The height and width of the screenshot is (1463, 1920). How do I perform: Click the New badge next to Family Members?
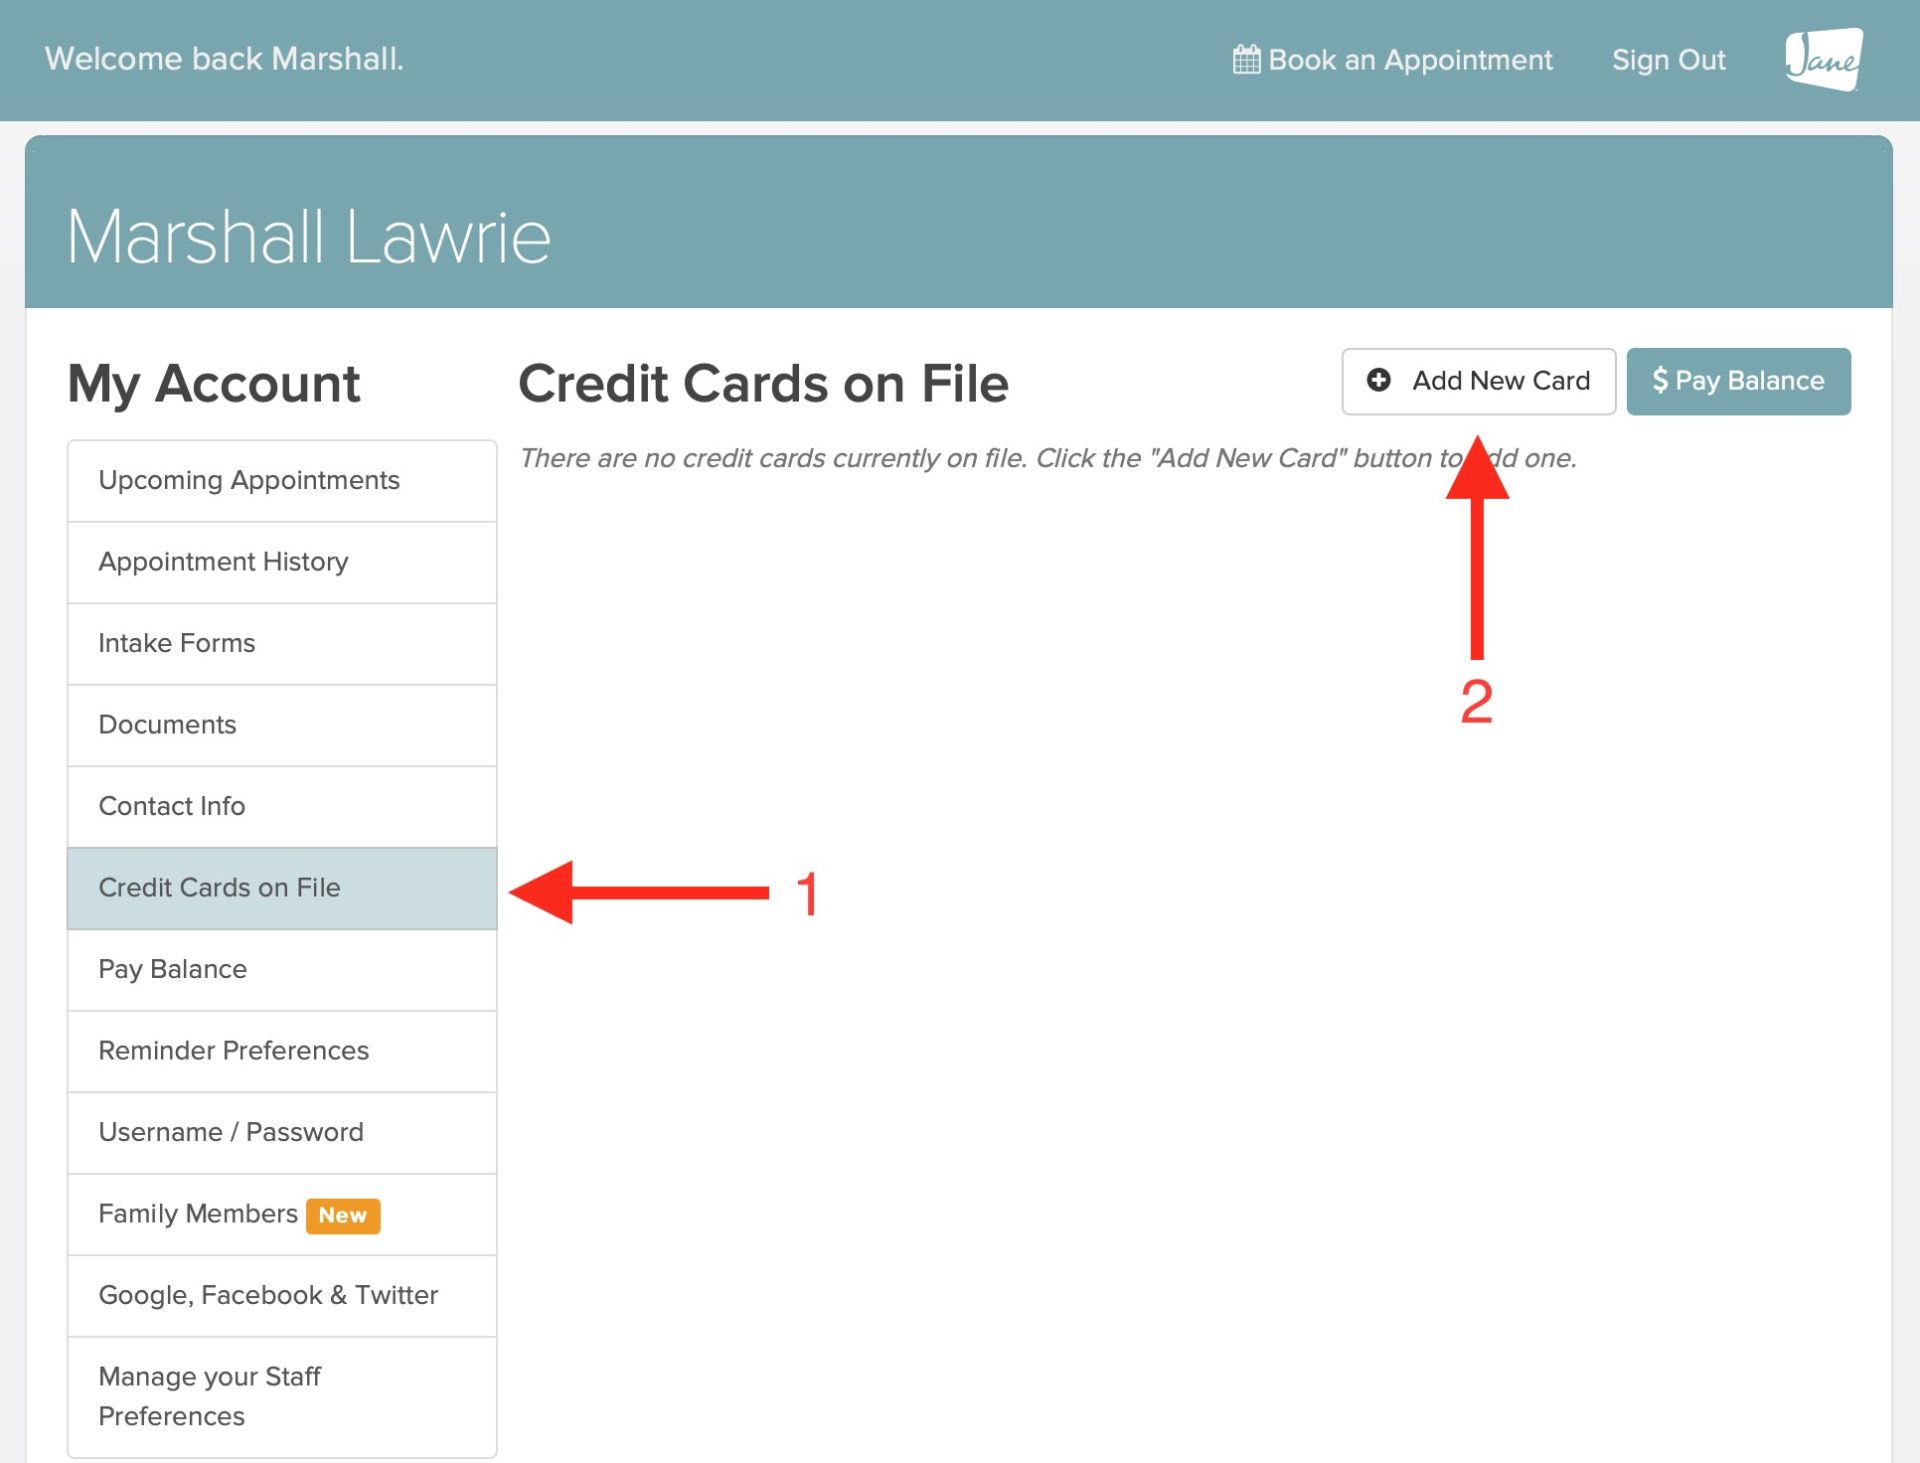coord(344,1215)
